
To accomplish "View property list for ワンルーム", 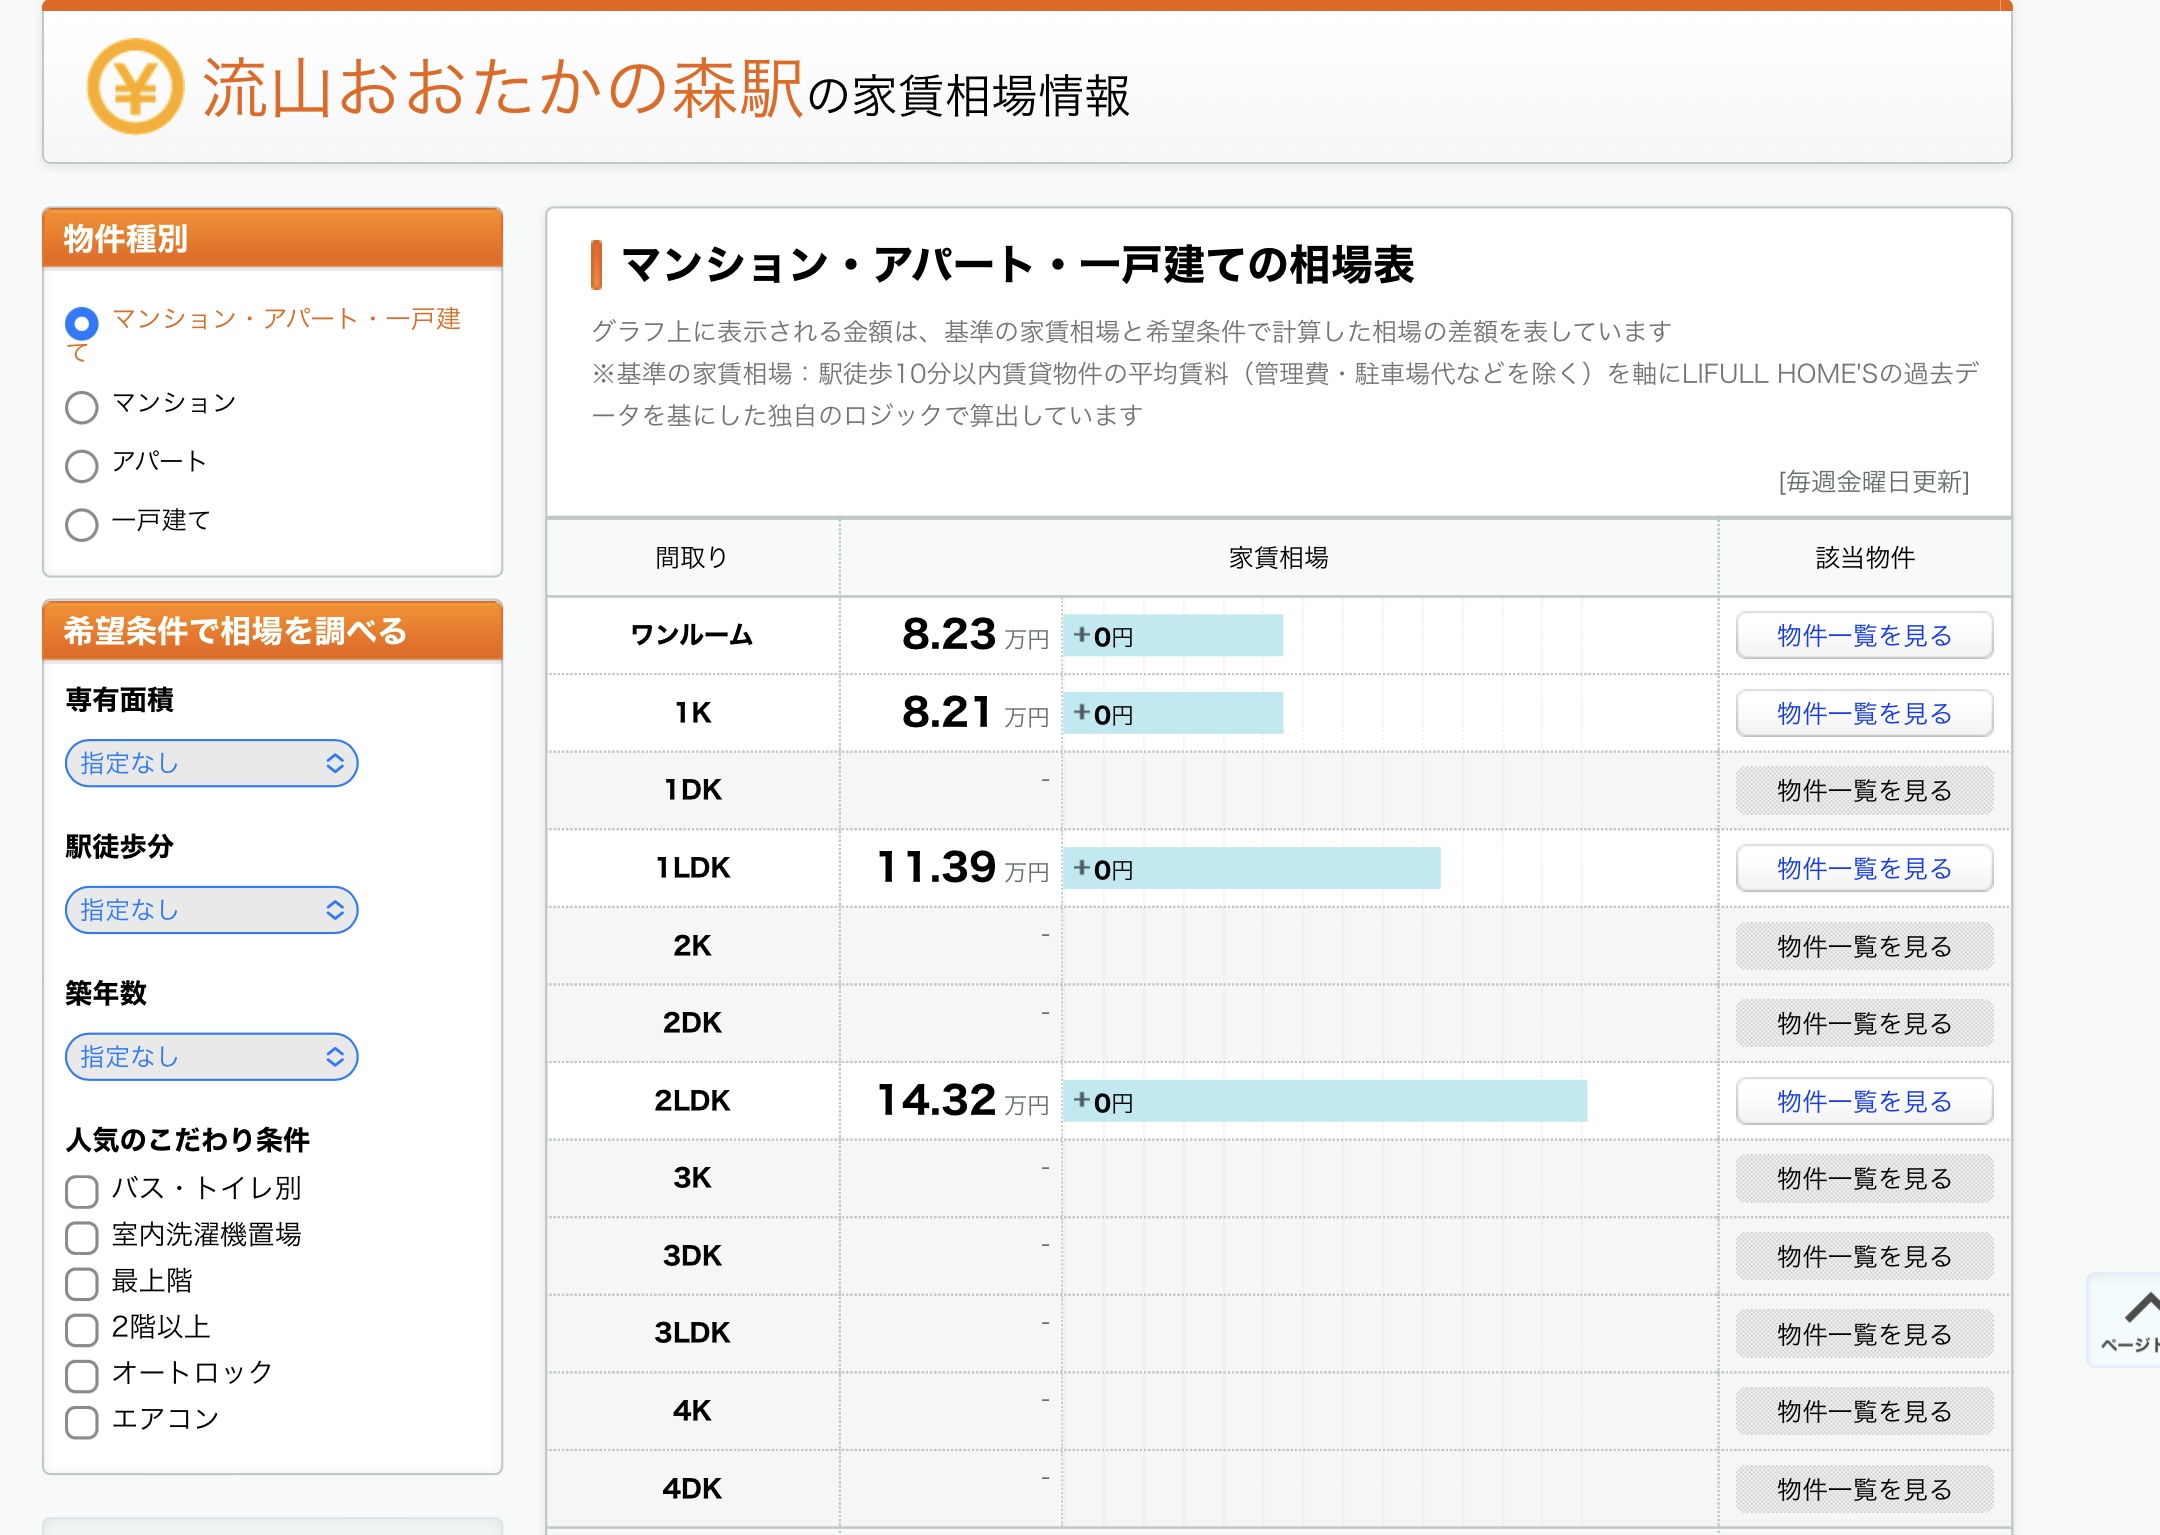I will (1863, 636).
